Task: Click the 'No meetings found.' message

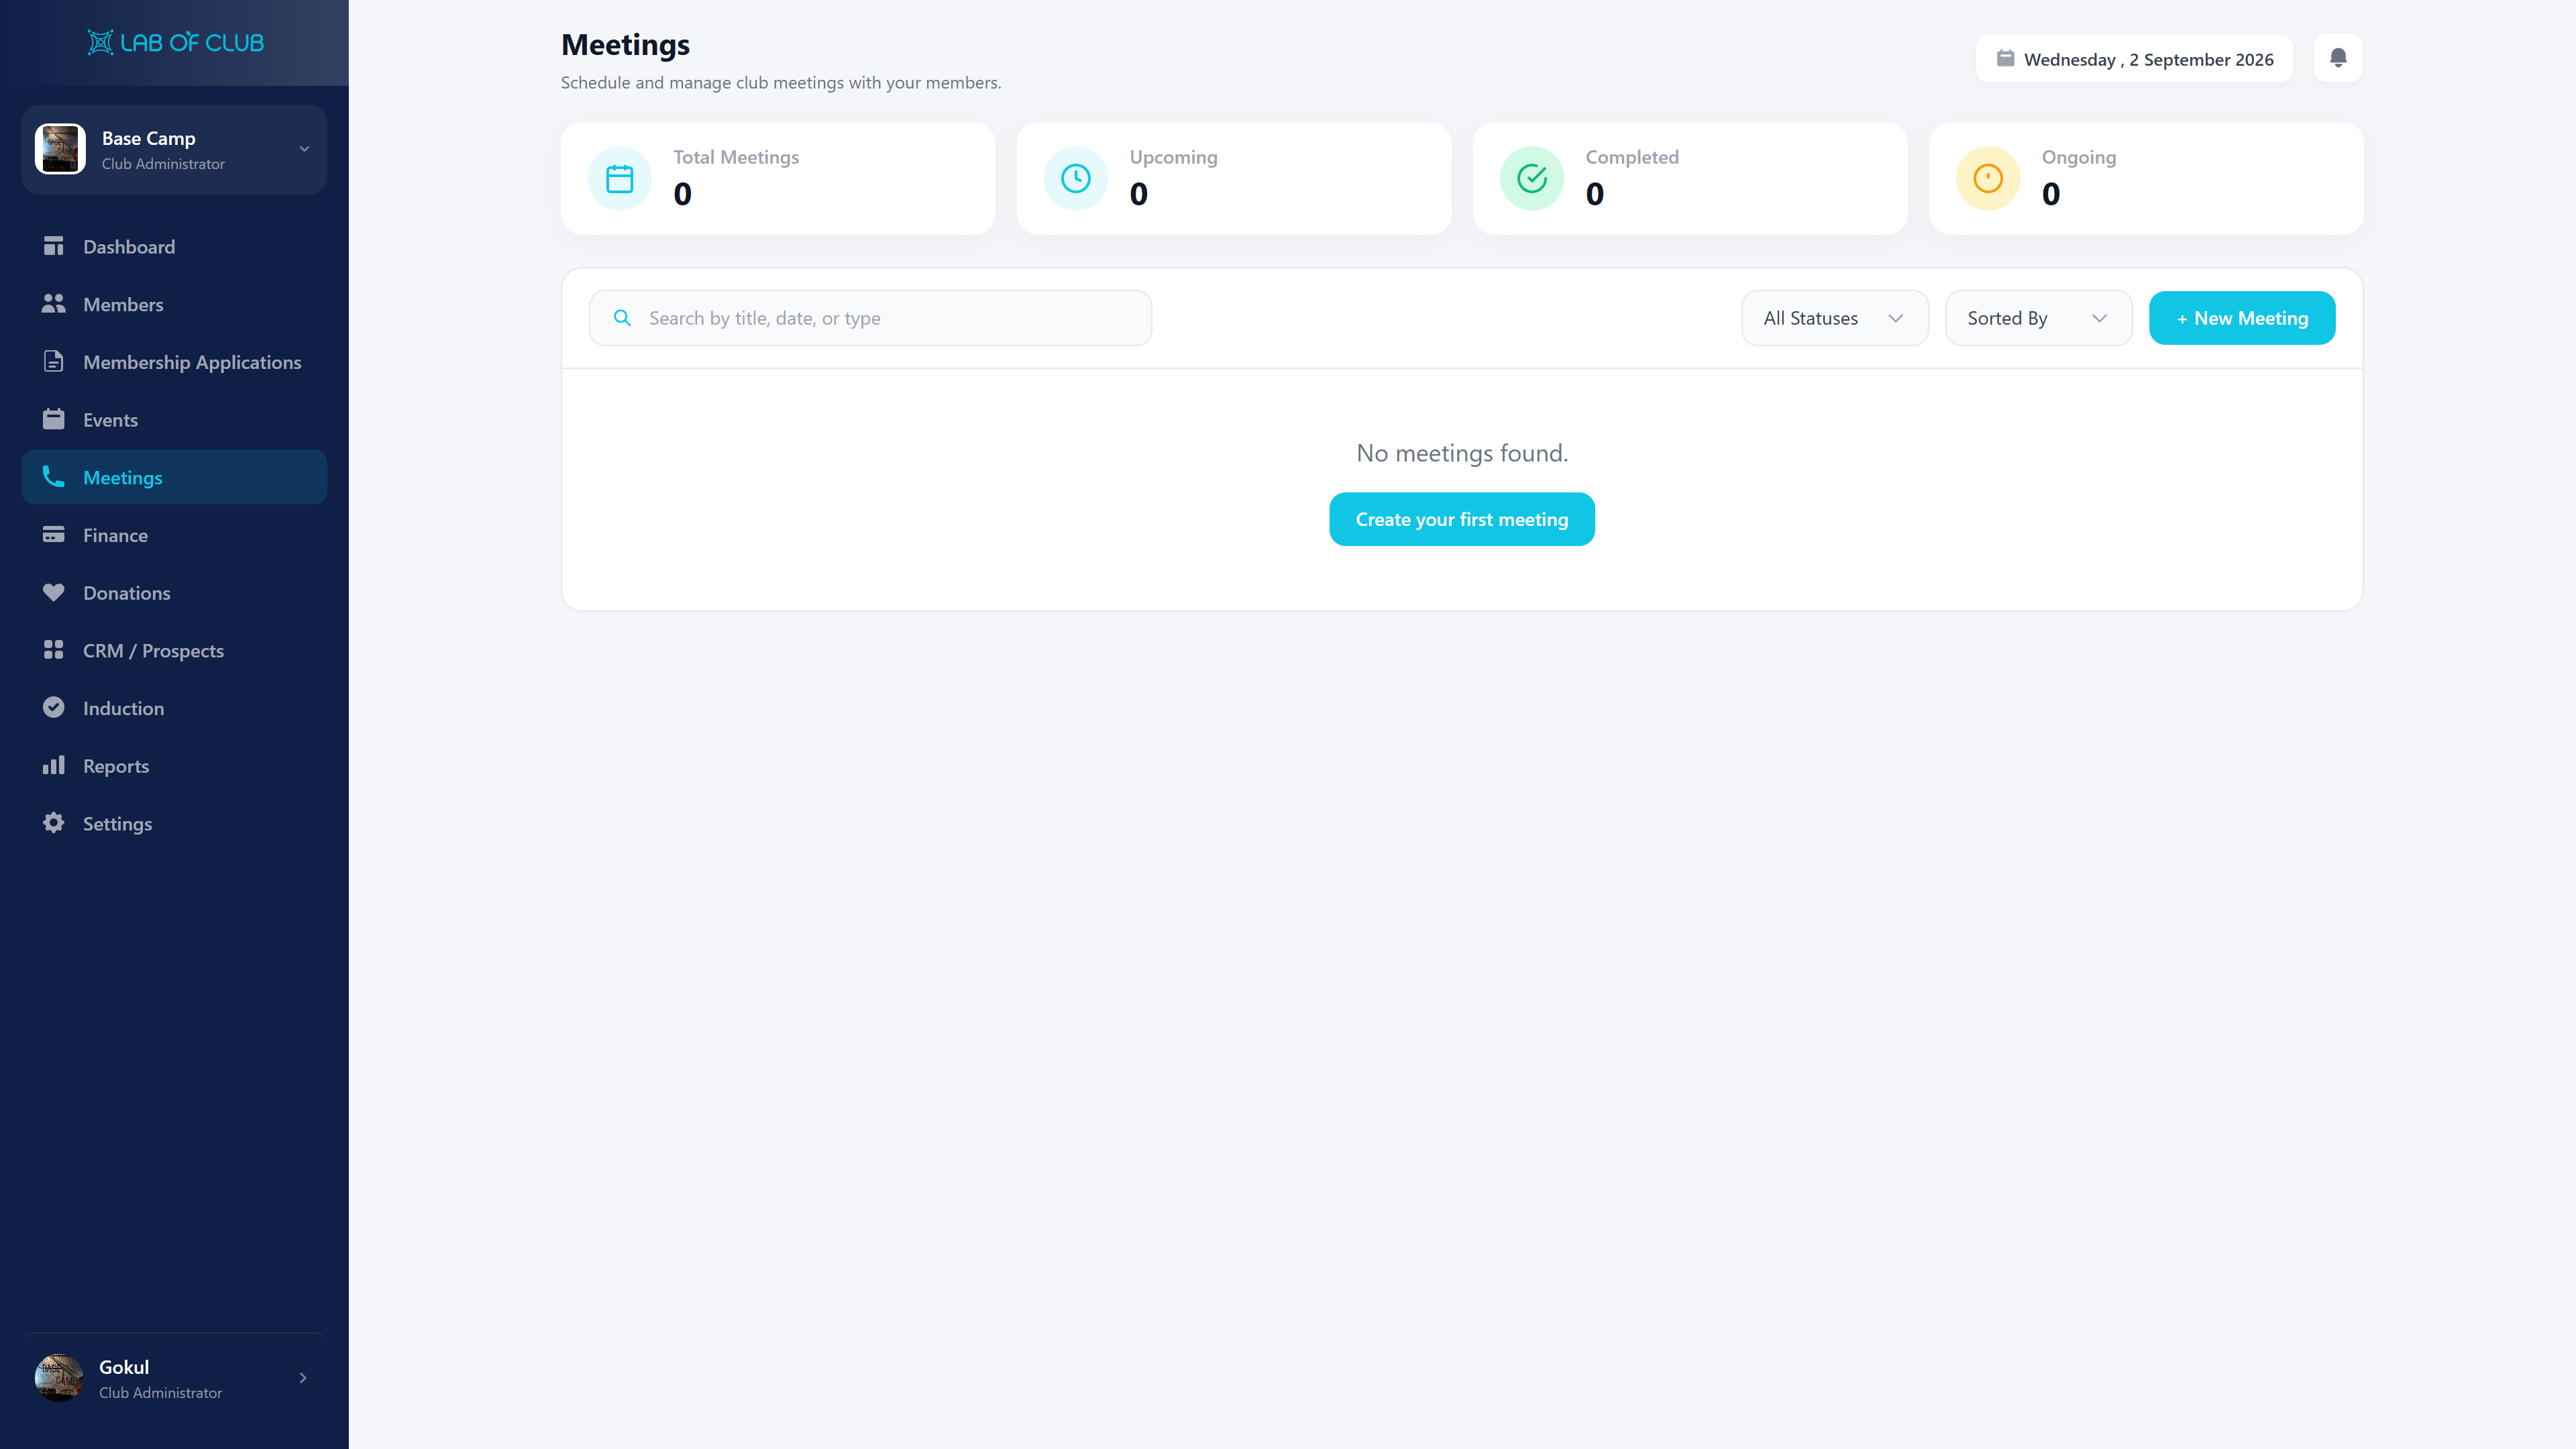Action: pyautogui.click(x=1461, y=453)
